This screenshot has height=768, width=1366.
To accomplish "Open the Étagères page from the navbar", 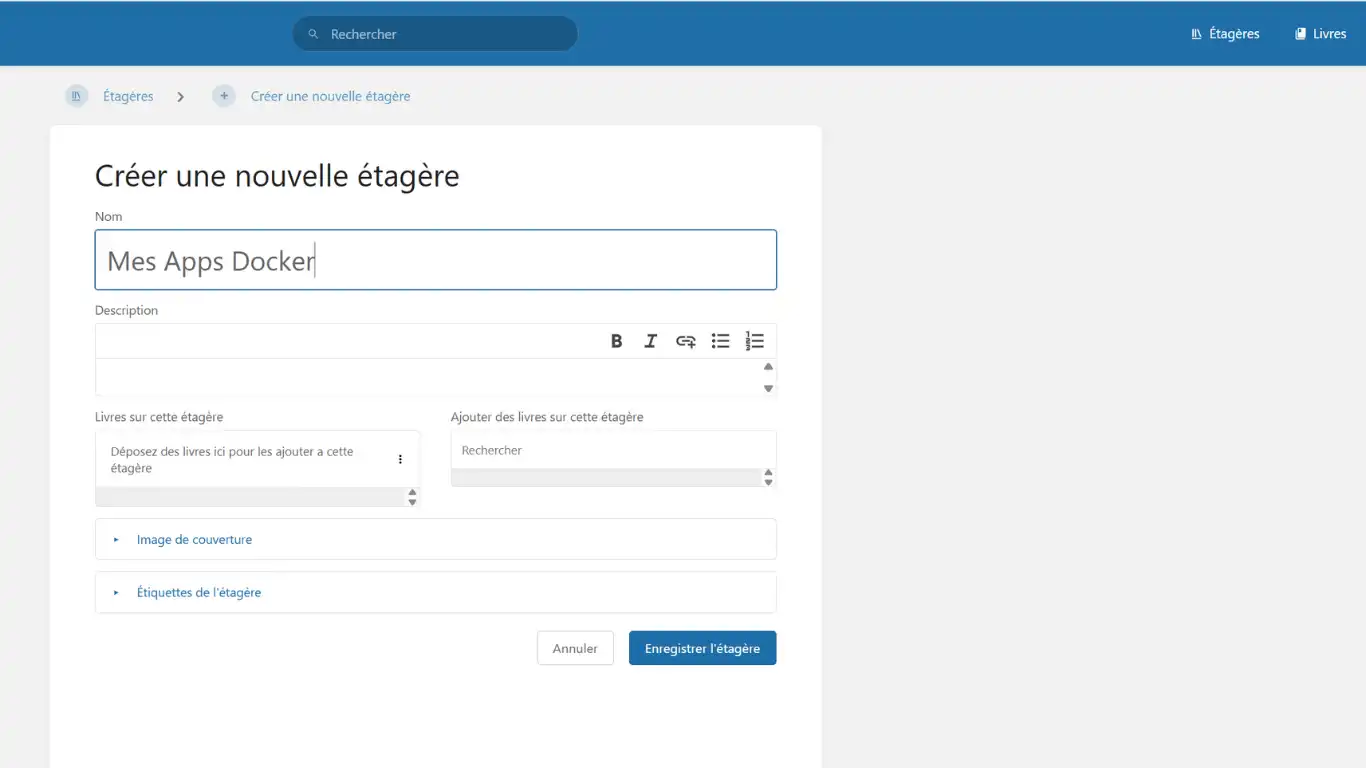I will (x=1225, y=33).
